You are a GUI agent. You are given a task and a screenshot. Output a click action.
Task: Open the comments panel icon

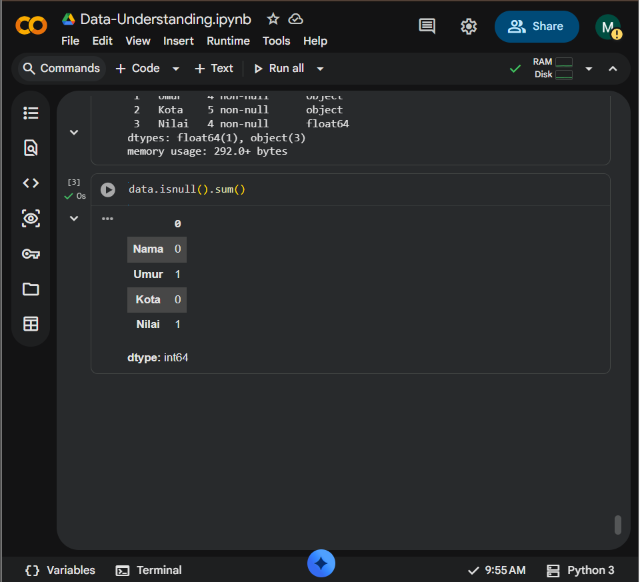click(427, 26)
